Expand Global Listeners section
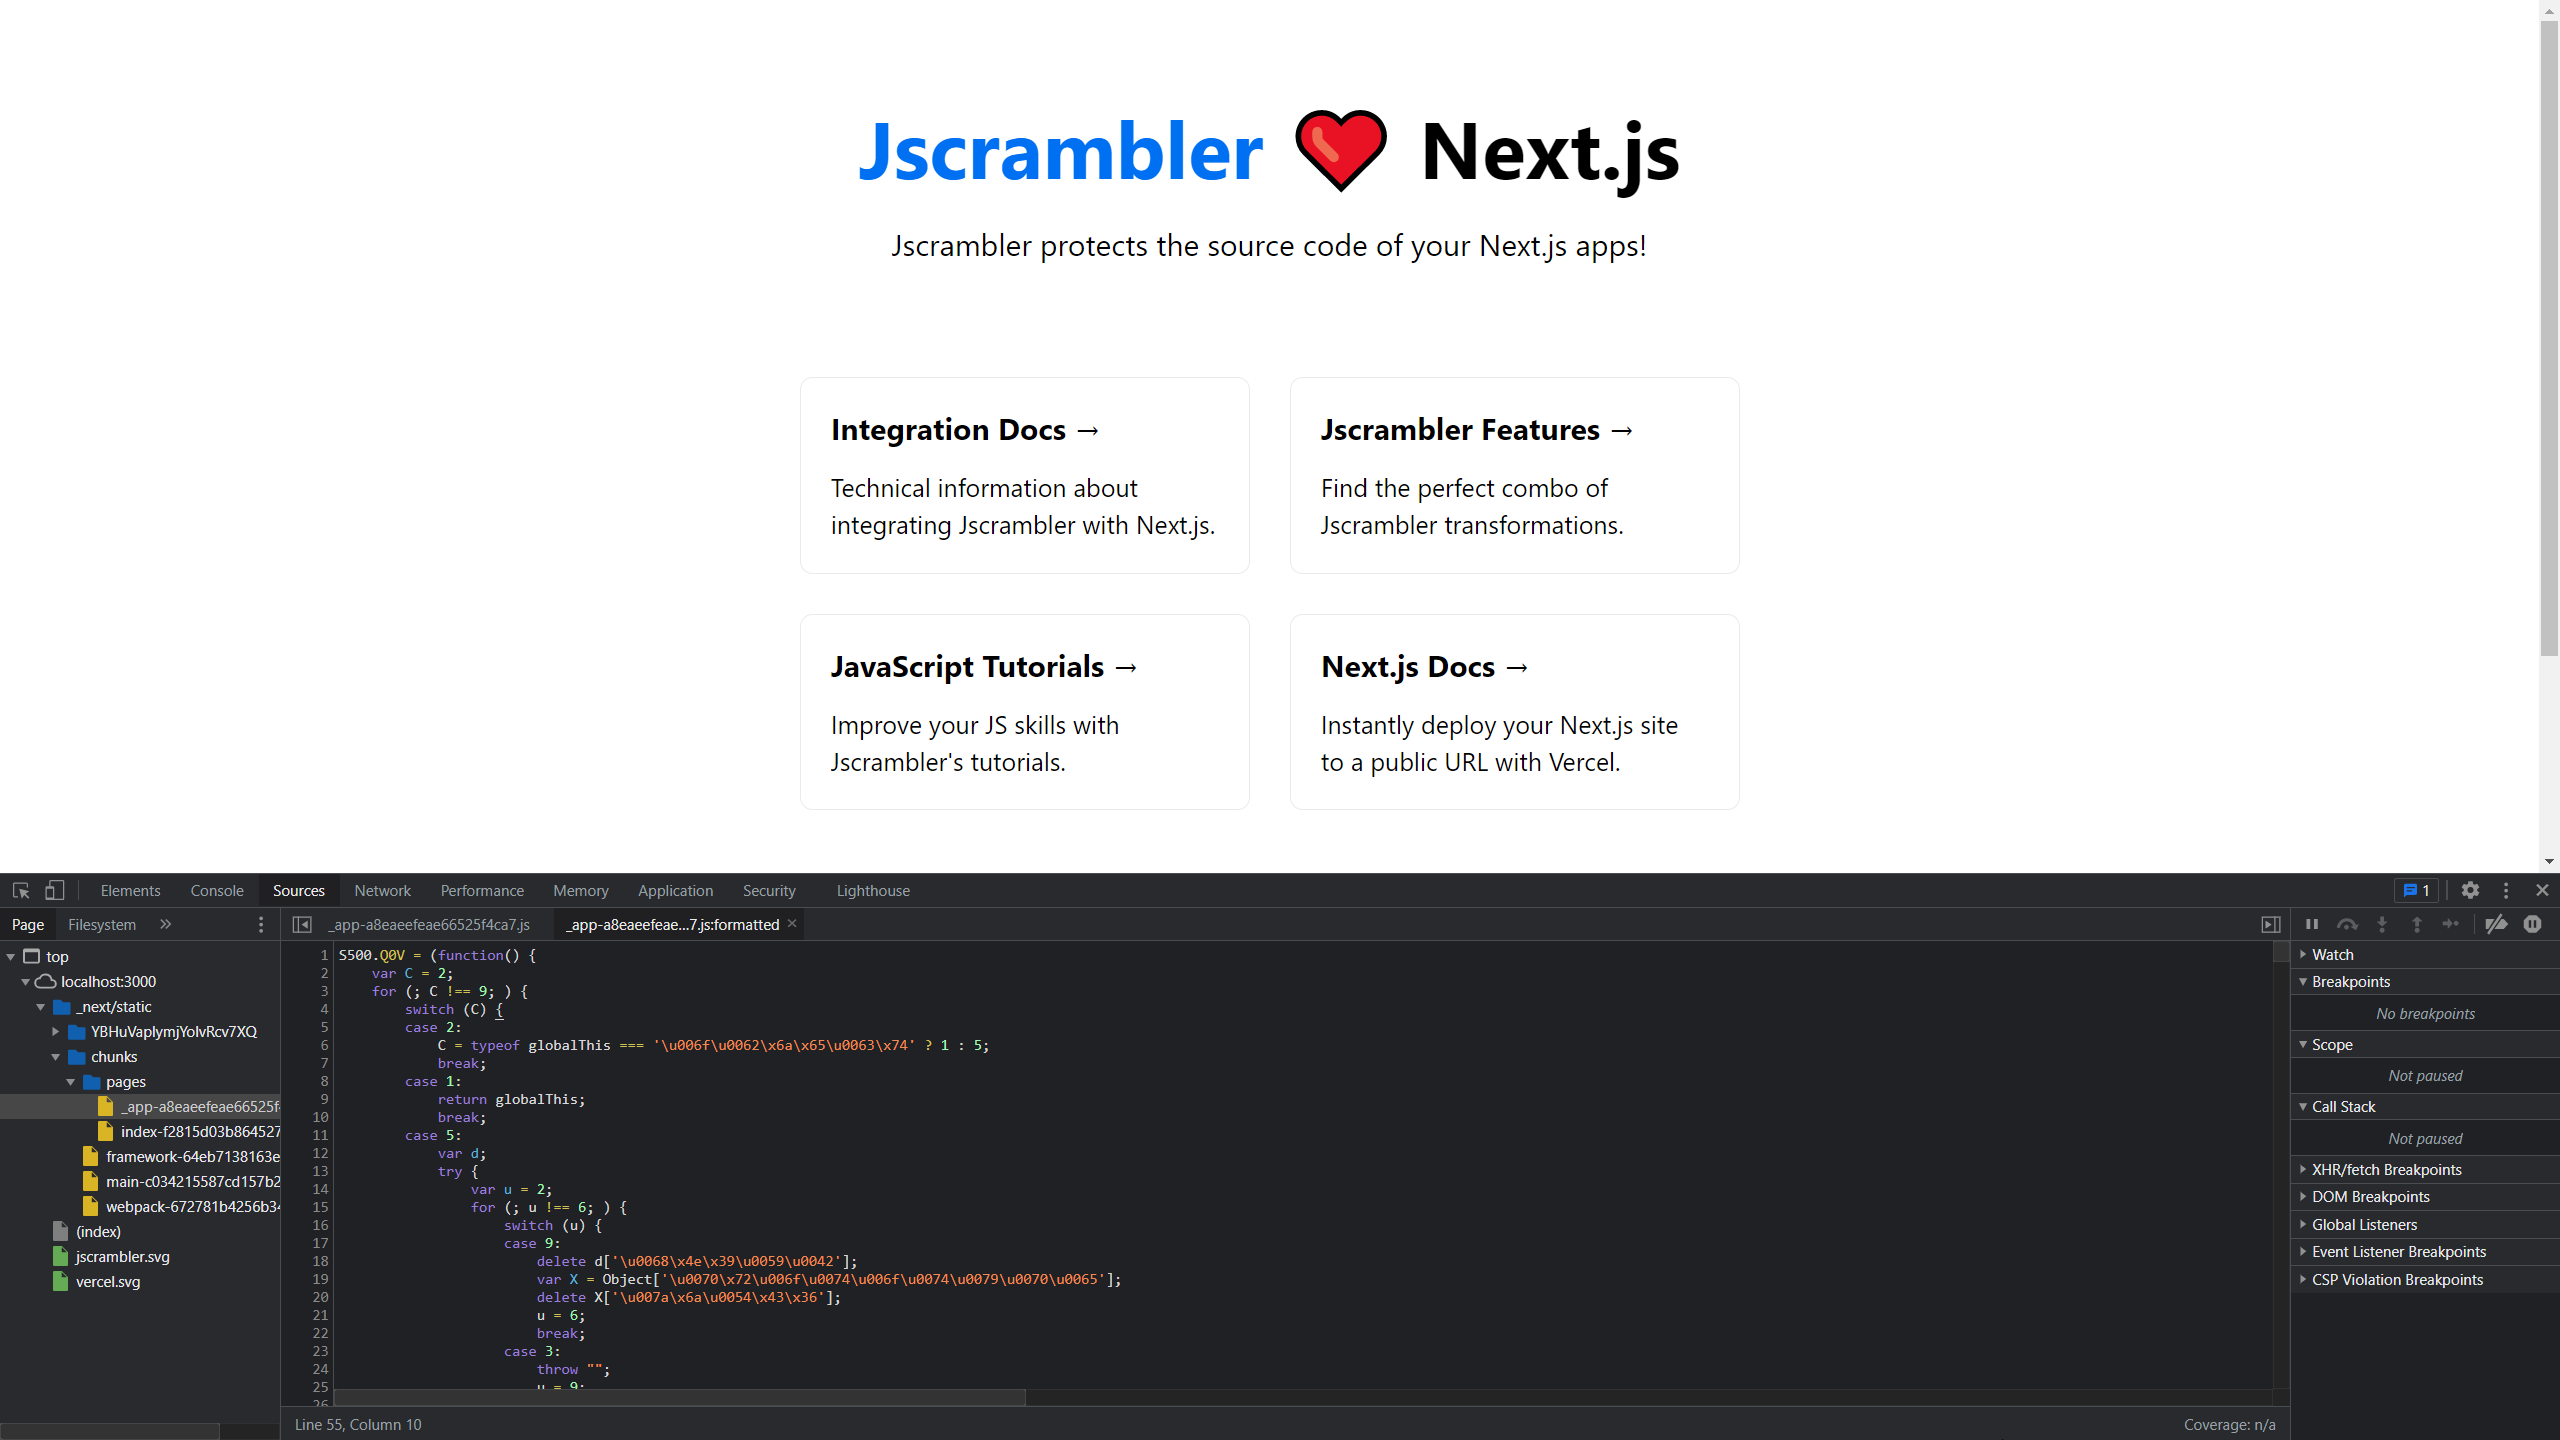 (2425, 1224)
